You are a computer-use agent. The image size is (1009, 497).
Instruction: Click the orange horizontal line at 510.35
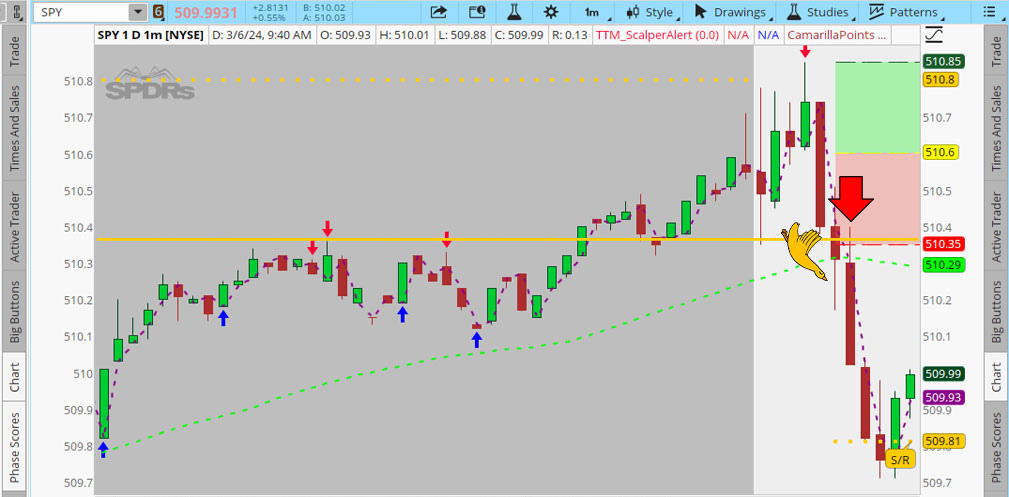pos(507,239)
